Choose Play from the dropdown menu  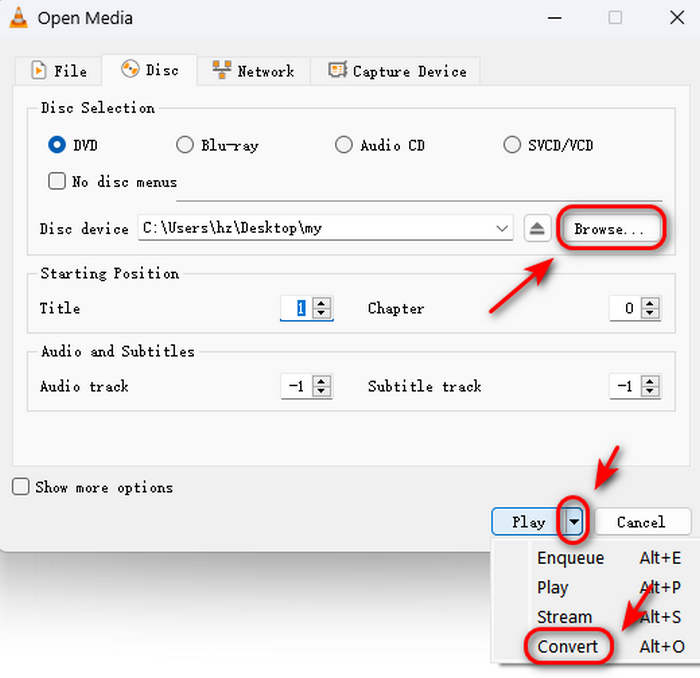point(596,587)
